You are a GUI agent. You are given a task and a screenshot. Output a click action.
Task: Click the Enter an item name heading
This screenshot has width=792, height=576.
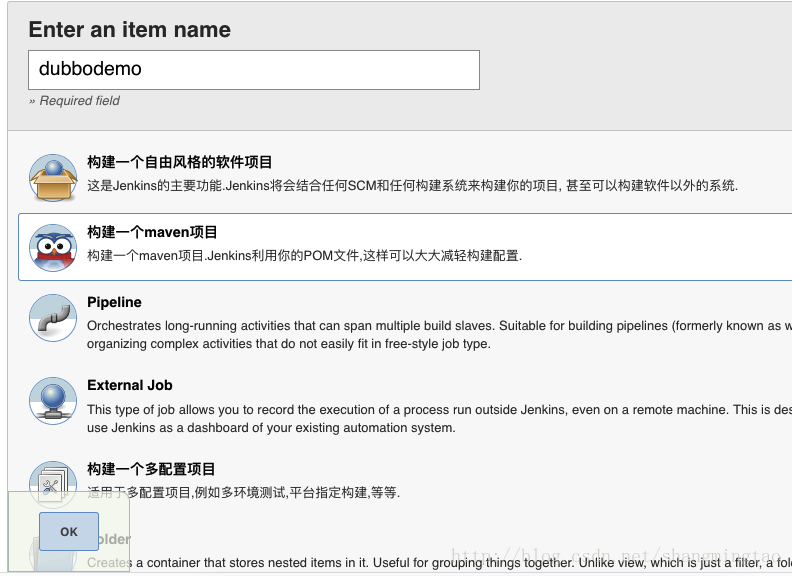(x=130, y=29)
